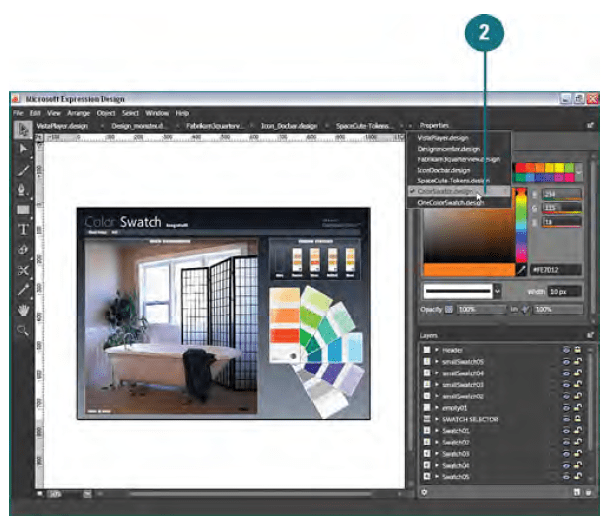Choose OneColorSwatch.design from document list
The width and height of the screenshot is (608, 524).
pos(451,202)
